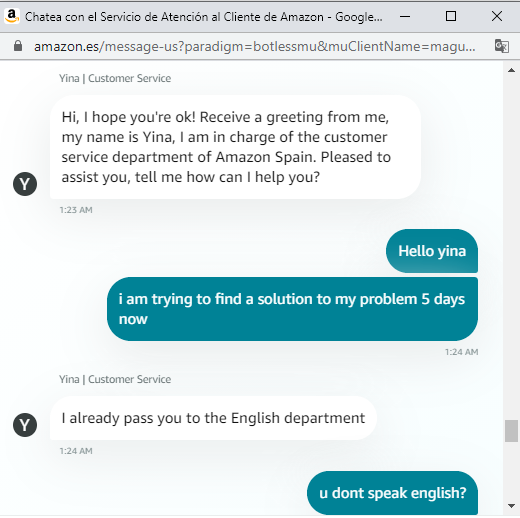The height and width of the screenshot is (518, 520).
Task: Click Yina's avatar beside English department message
Action: click(x=25, y=425)
